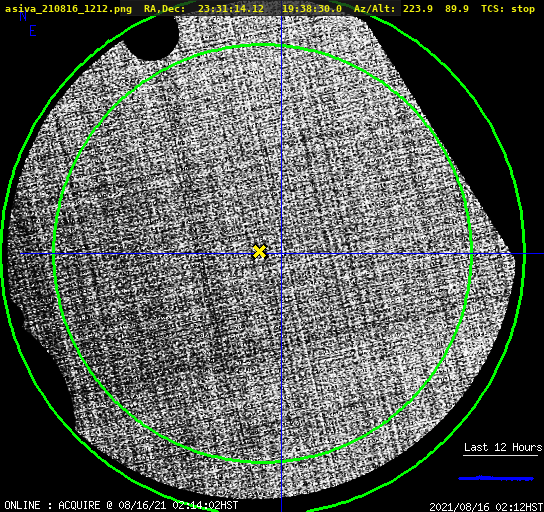Click the azimuth value 223.9
544x512 pixels.
pos(418,9)
